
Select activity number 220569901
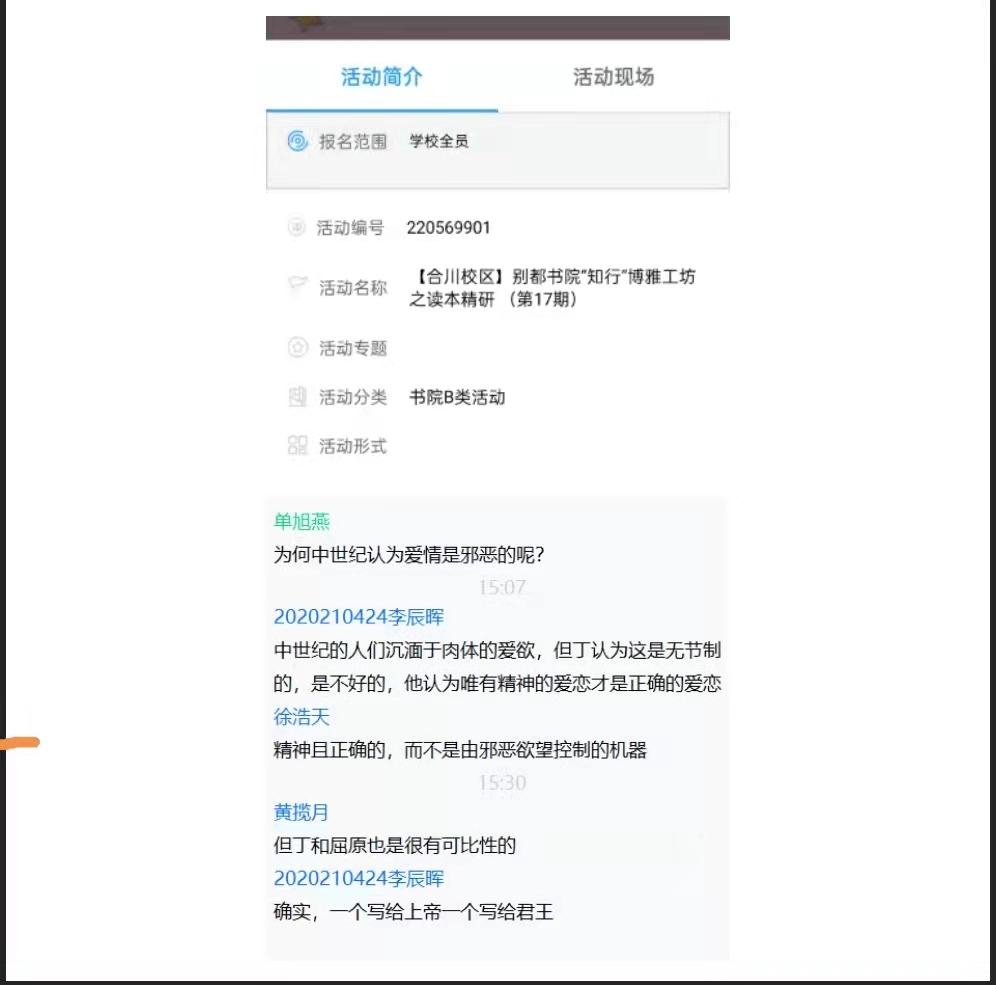point(448,228)
